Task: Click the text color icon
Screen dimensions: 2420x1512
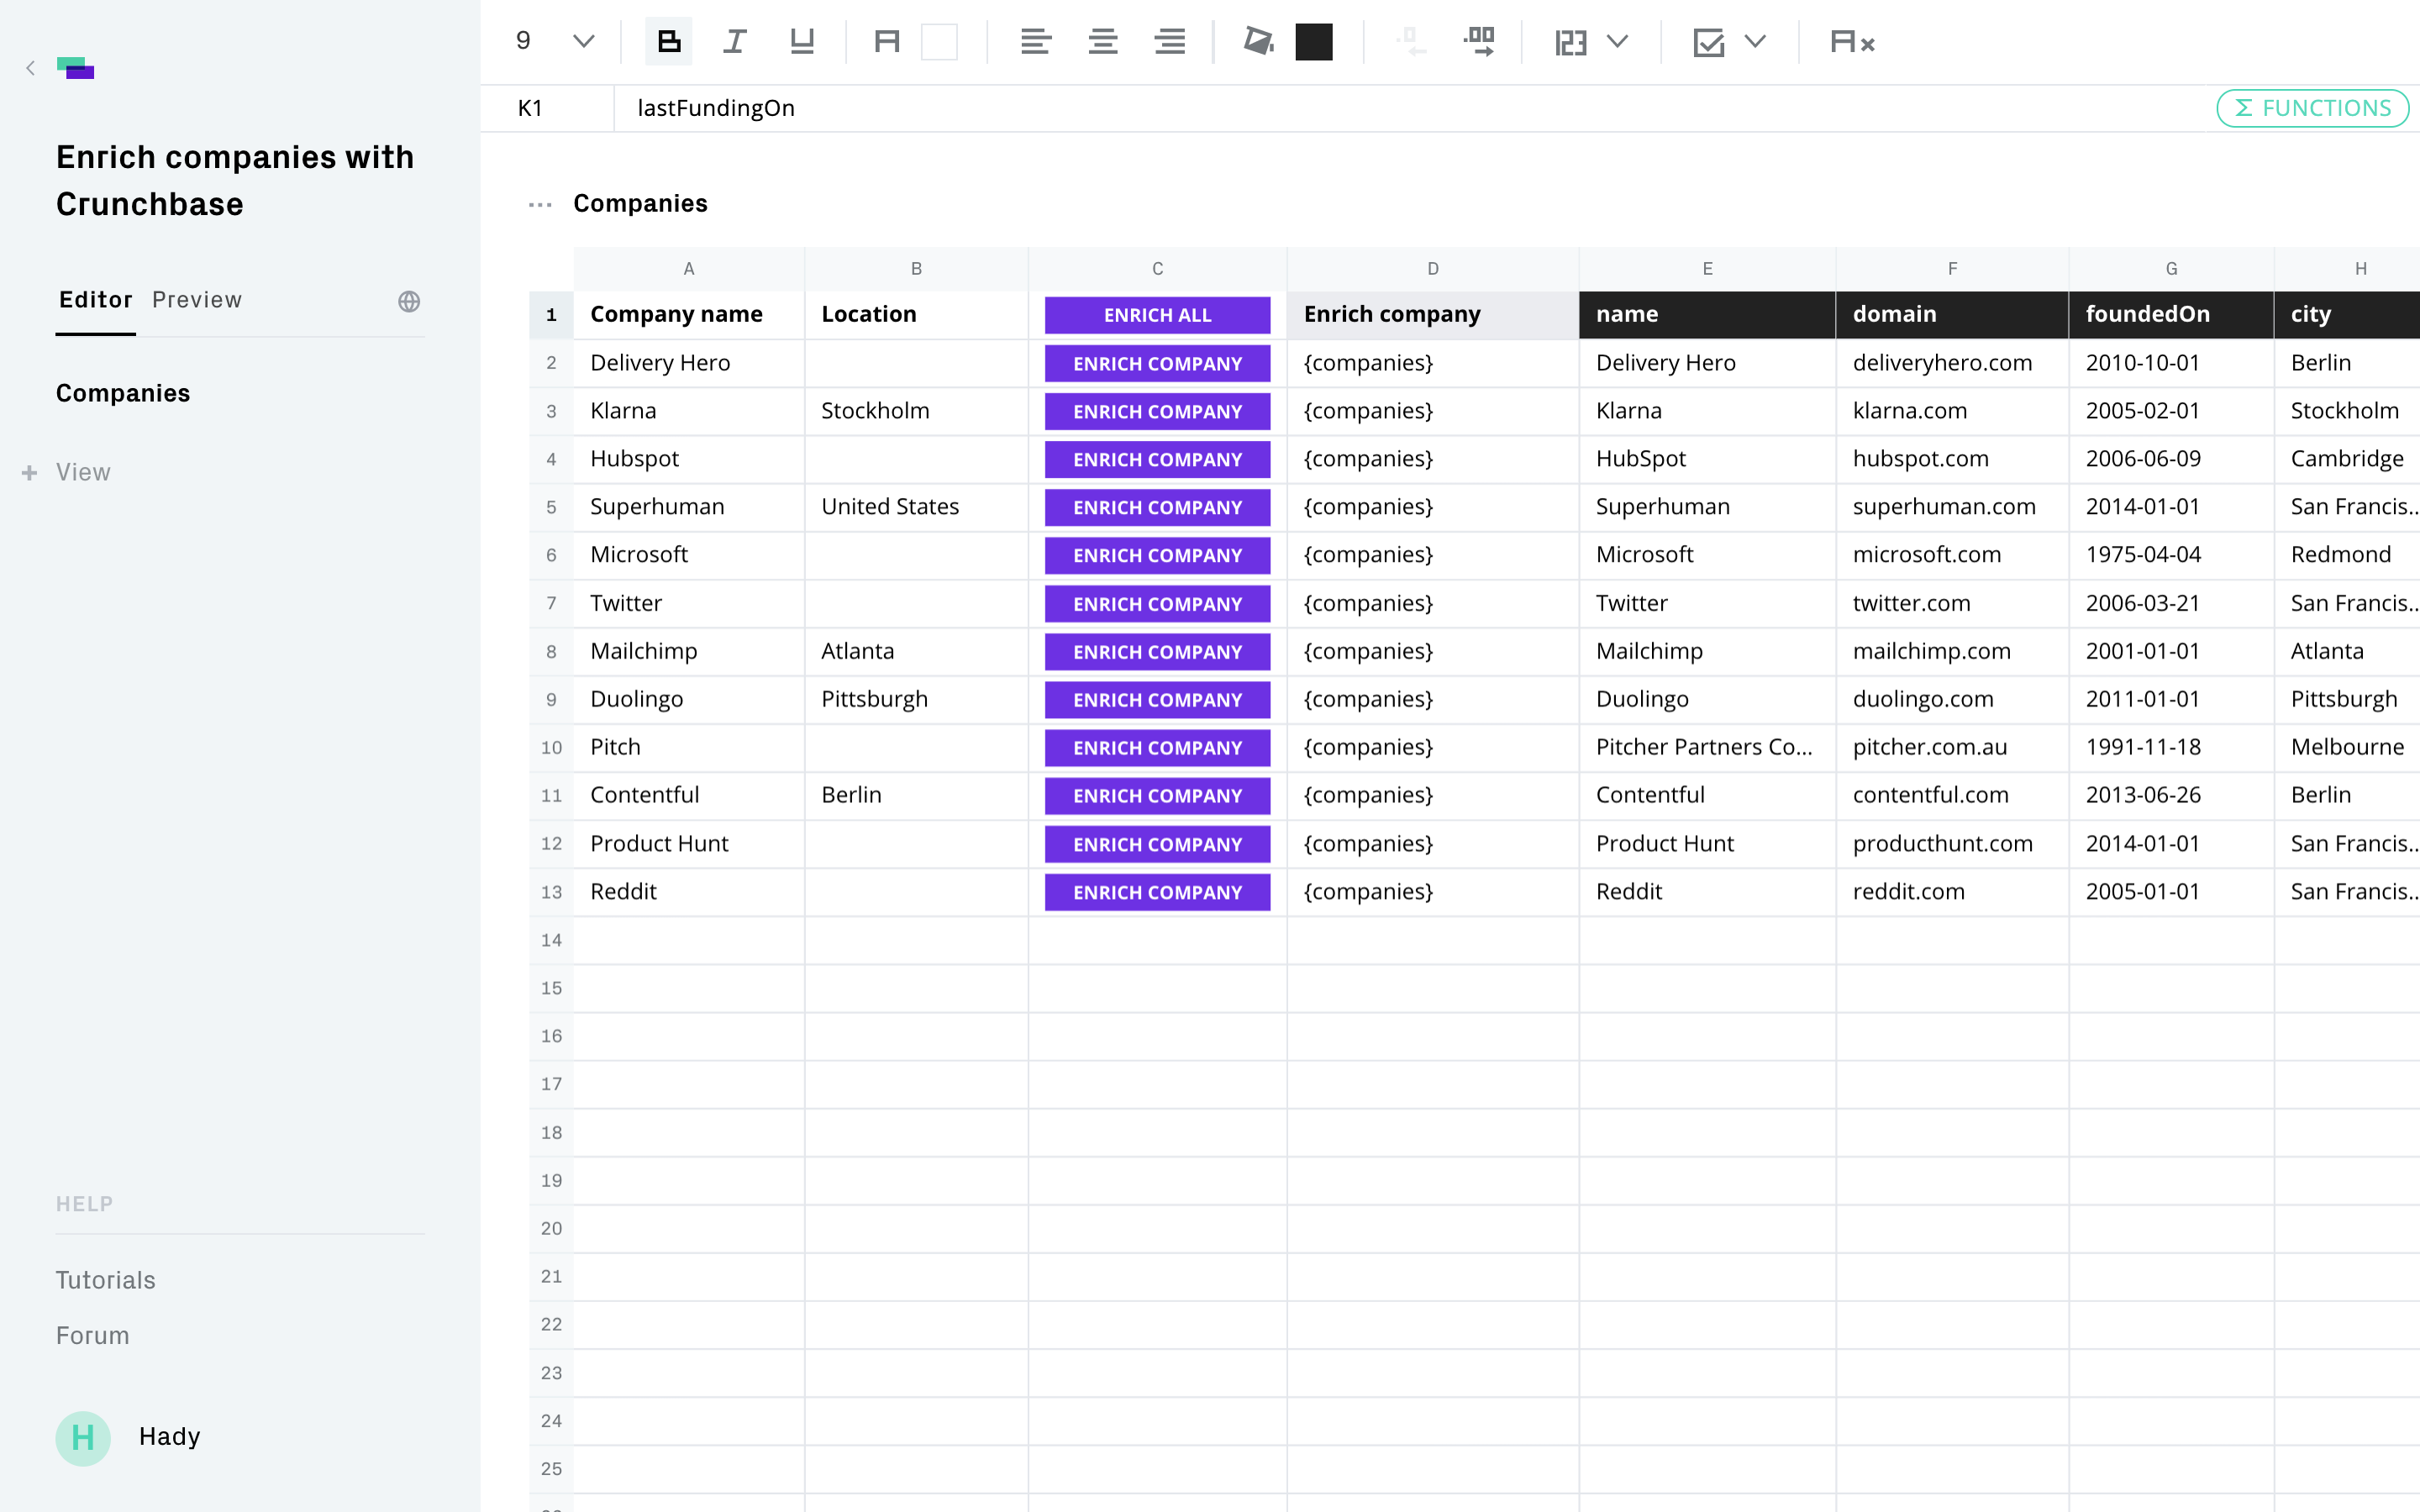Action: tap(887, 42)
